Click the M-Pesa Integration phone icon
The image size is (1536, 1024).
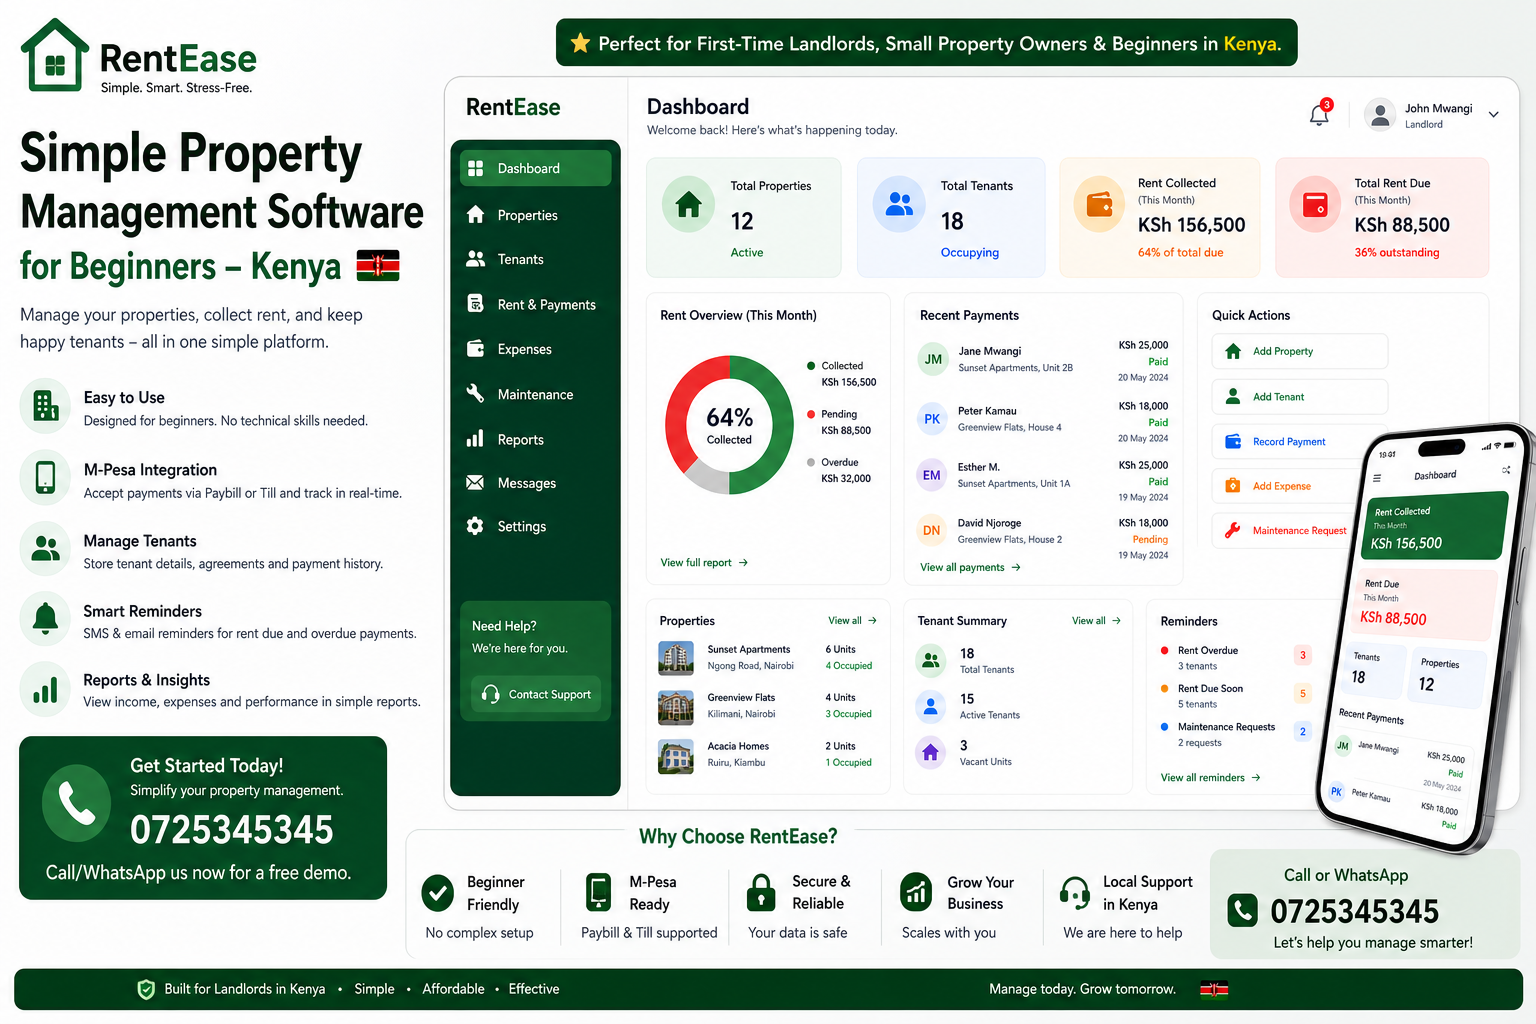[x=45, y=477]
